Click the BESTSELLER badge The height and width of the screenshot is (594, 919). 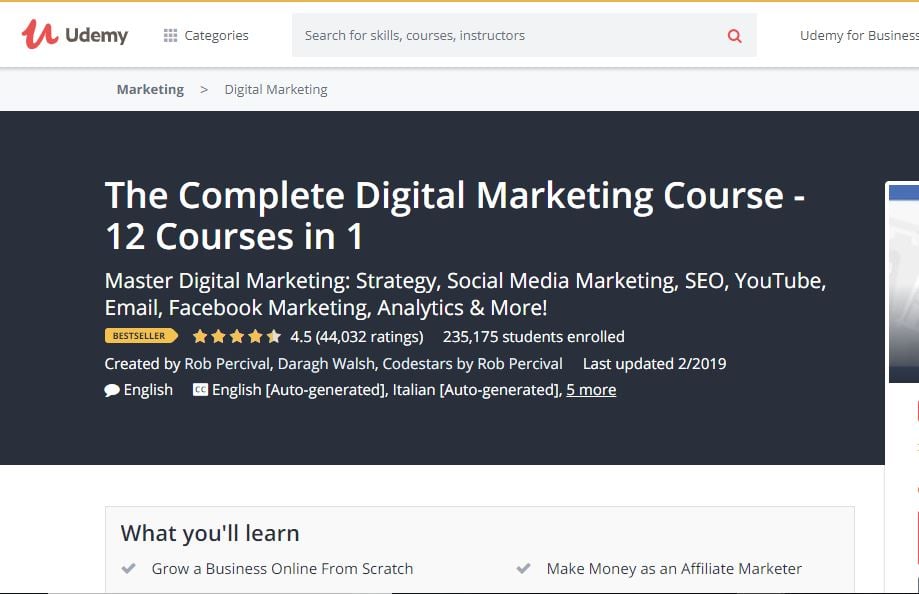pos(140,336)
